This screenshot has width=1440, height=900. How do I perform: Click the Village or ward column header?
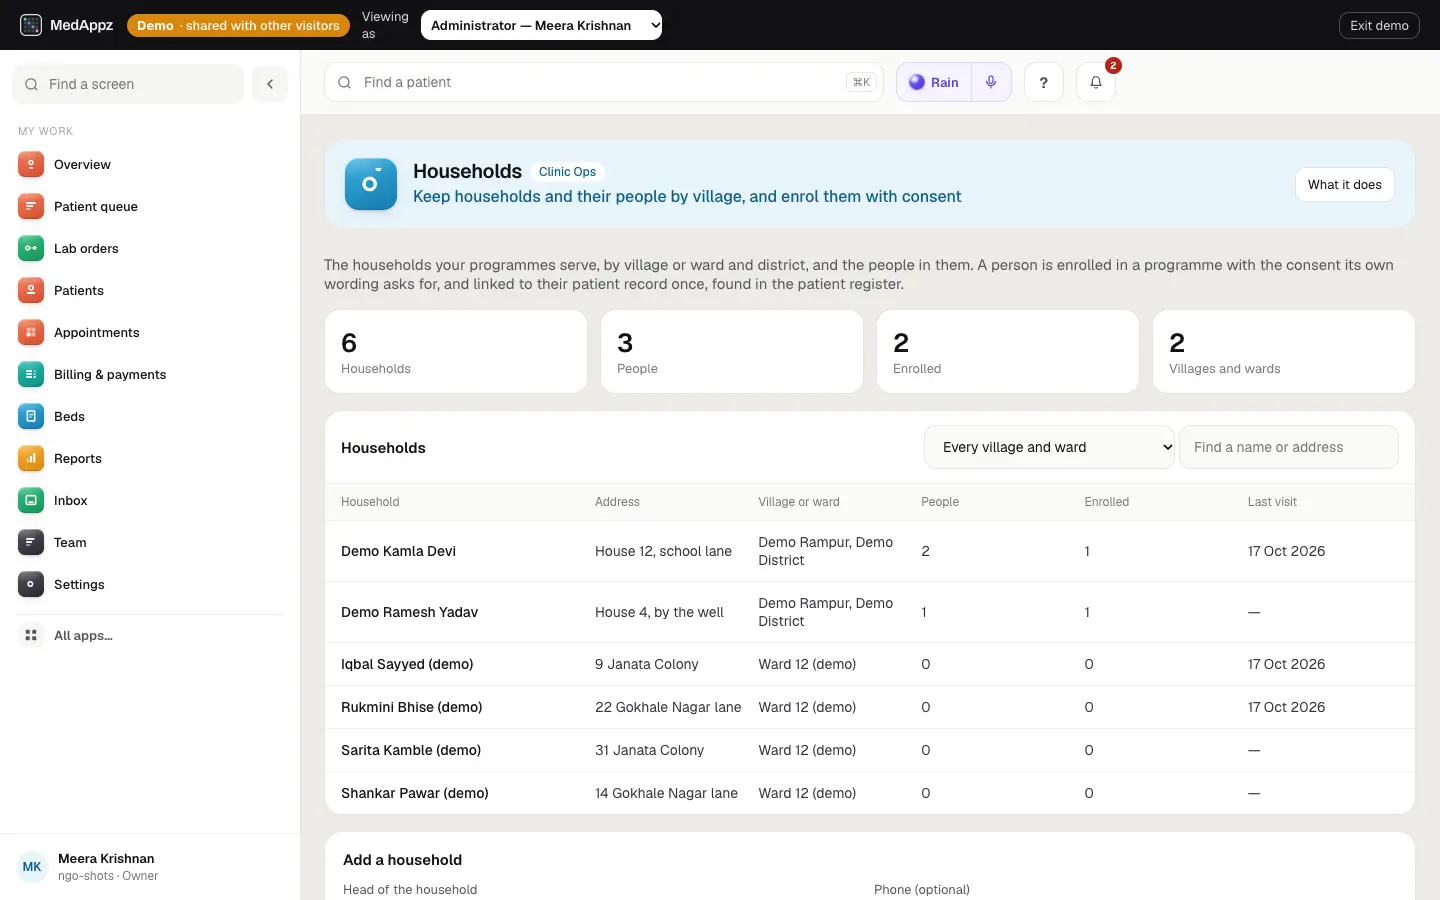pos(799,502)
